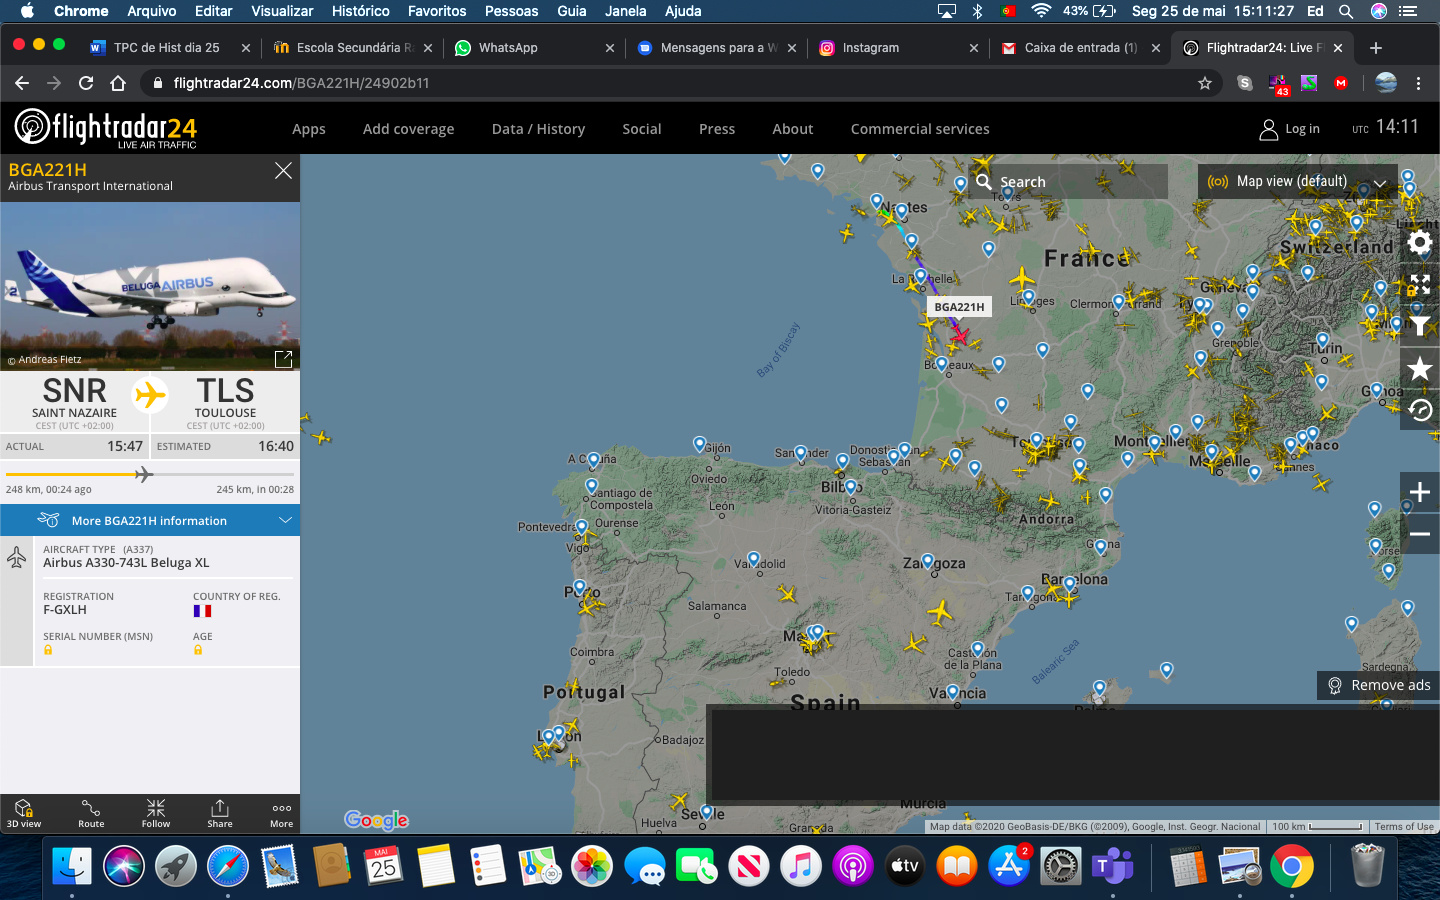This screenshot has width=1440, height=900.
Task: Toggle fullscreen map mode
Action: click(1419, 285)
